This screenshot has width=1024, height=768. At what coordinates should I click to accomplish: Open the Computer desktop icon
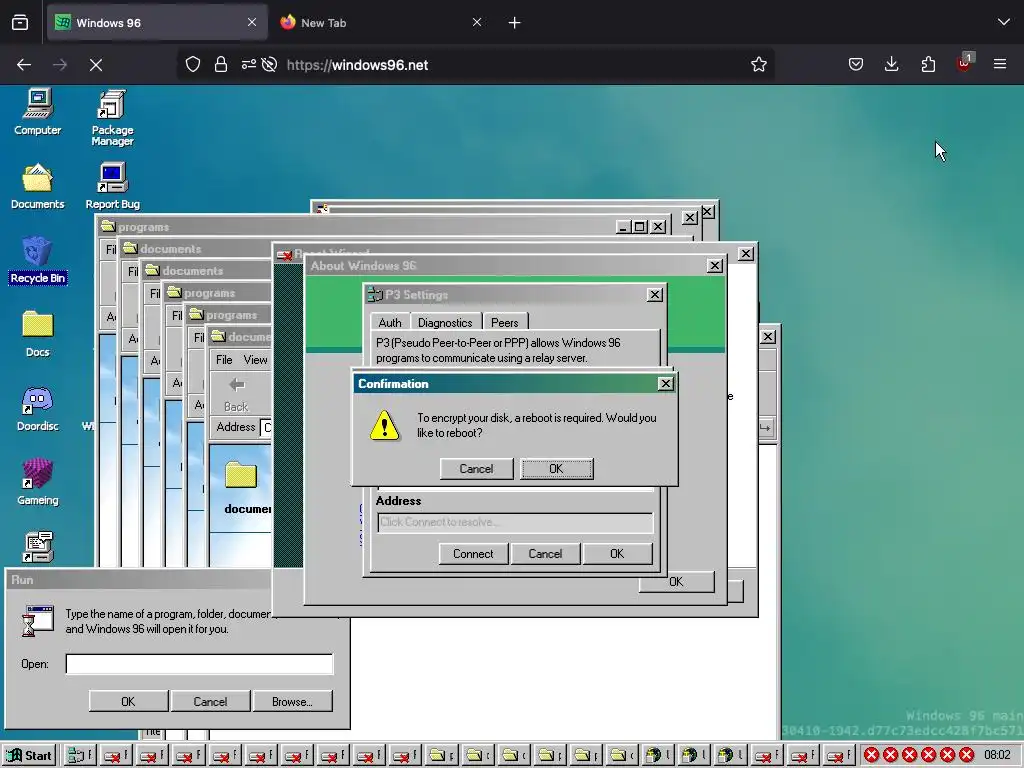(37, 112)
